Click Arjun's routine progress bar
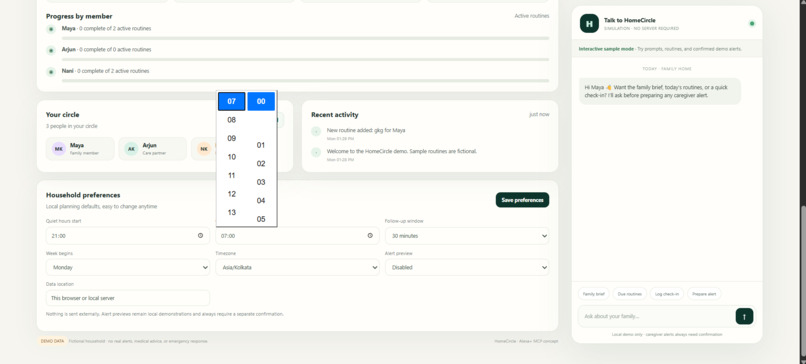Screen dimensions: 806x364 [305, 59]
